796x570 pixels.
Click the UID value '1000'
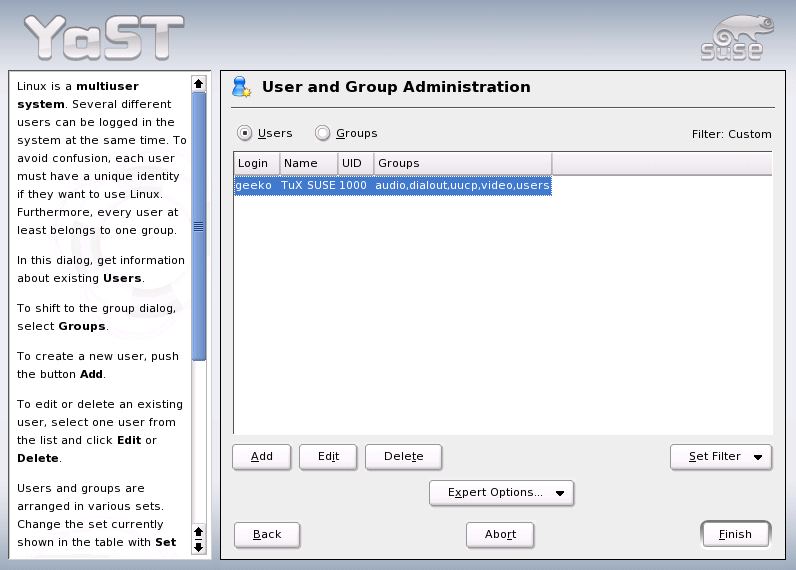(353, 185)
